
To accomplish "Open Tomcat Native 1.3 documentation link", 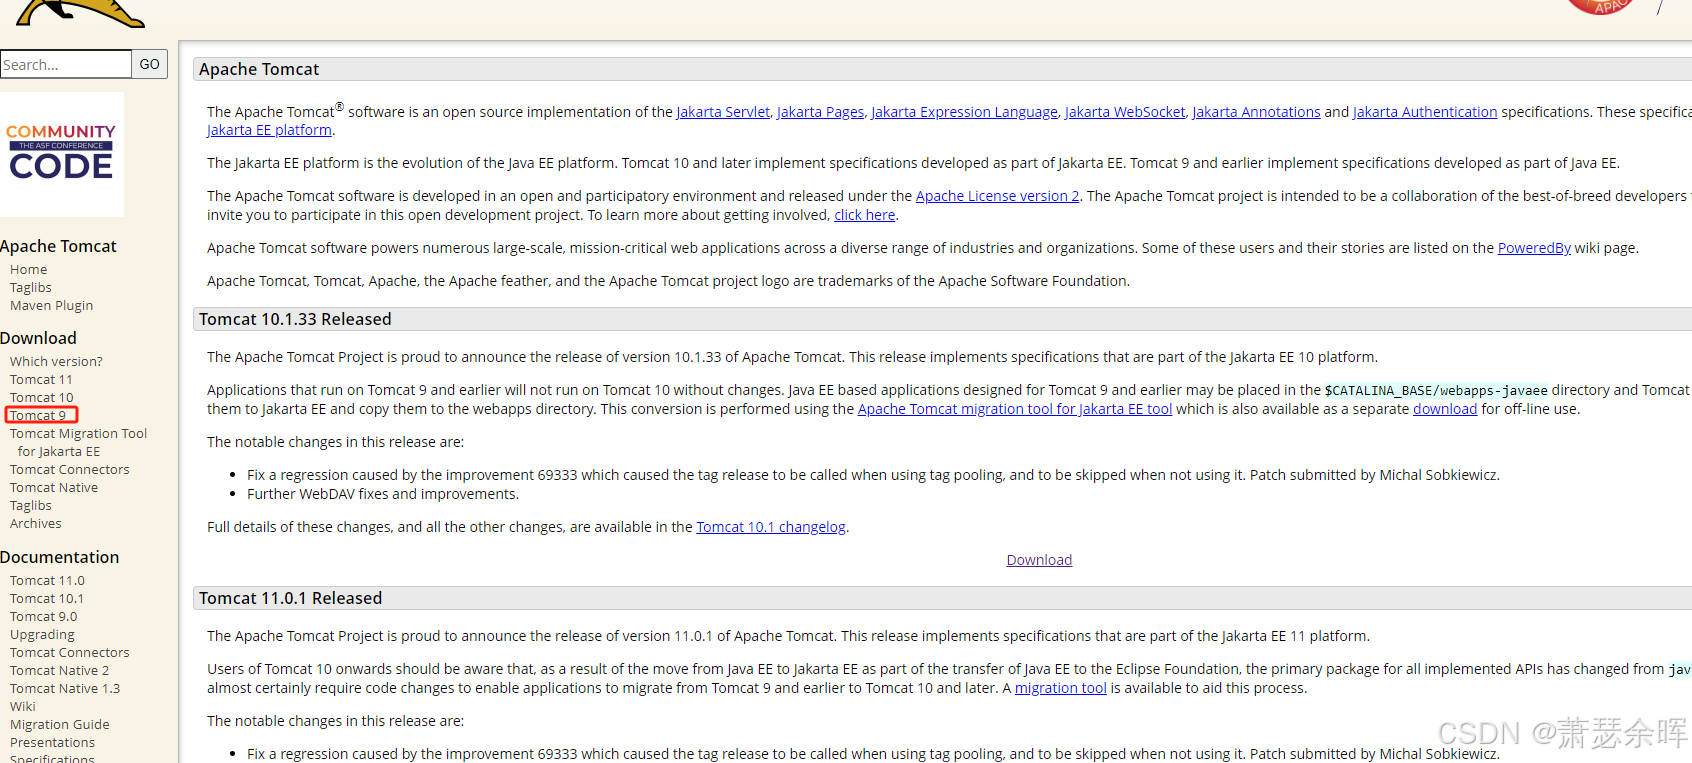I will point(65,689).
